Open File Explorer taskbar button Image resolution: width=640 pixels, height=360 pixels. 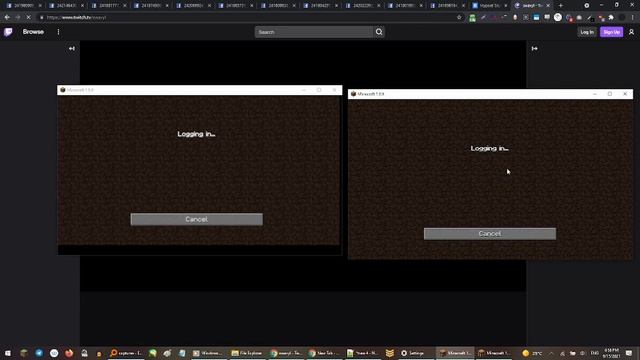pyautogui.click(x=247, y=353)
